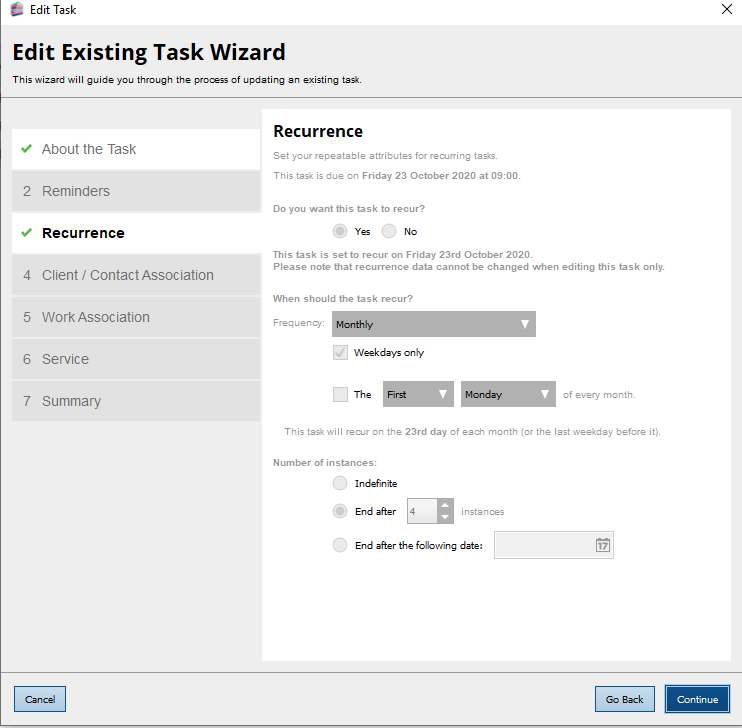
Task: Open the calendar date picker icon
Action: tap(602, 545)
